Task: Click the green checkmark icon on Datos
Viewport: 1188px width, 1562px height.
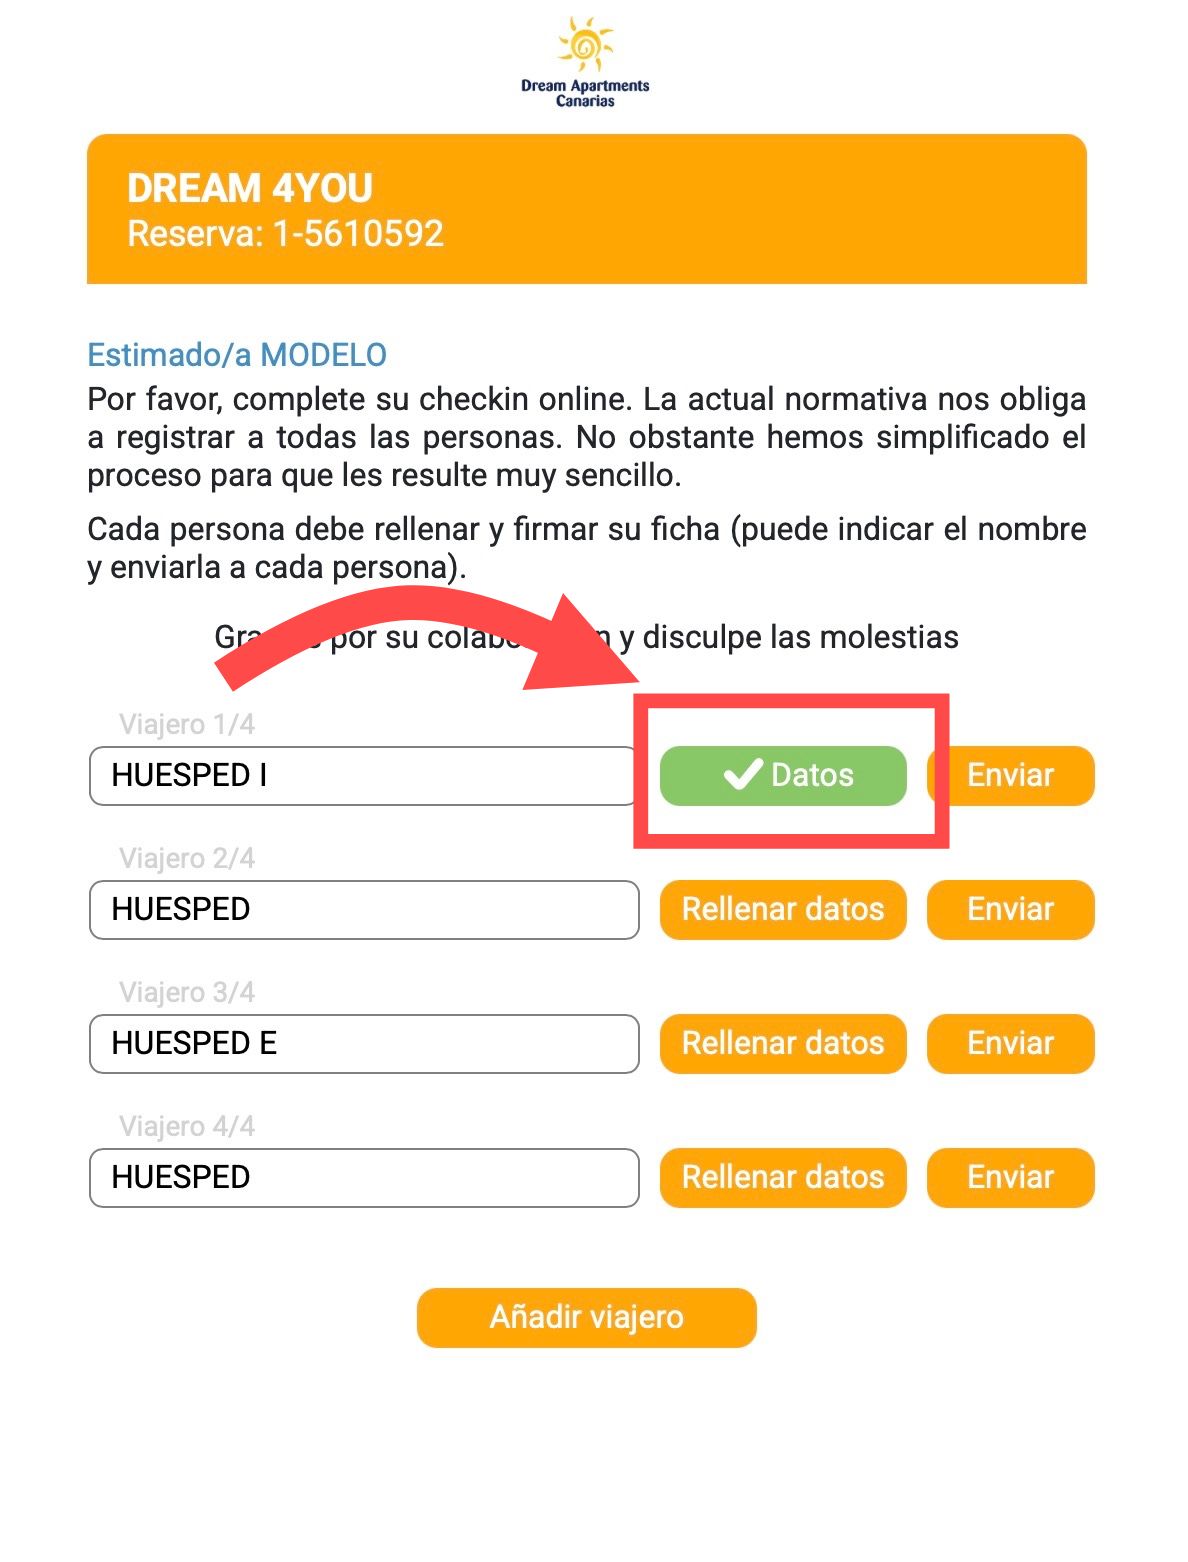Action: [742, 775]
